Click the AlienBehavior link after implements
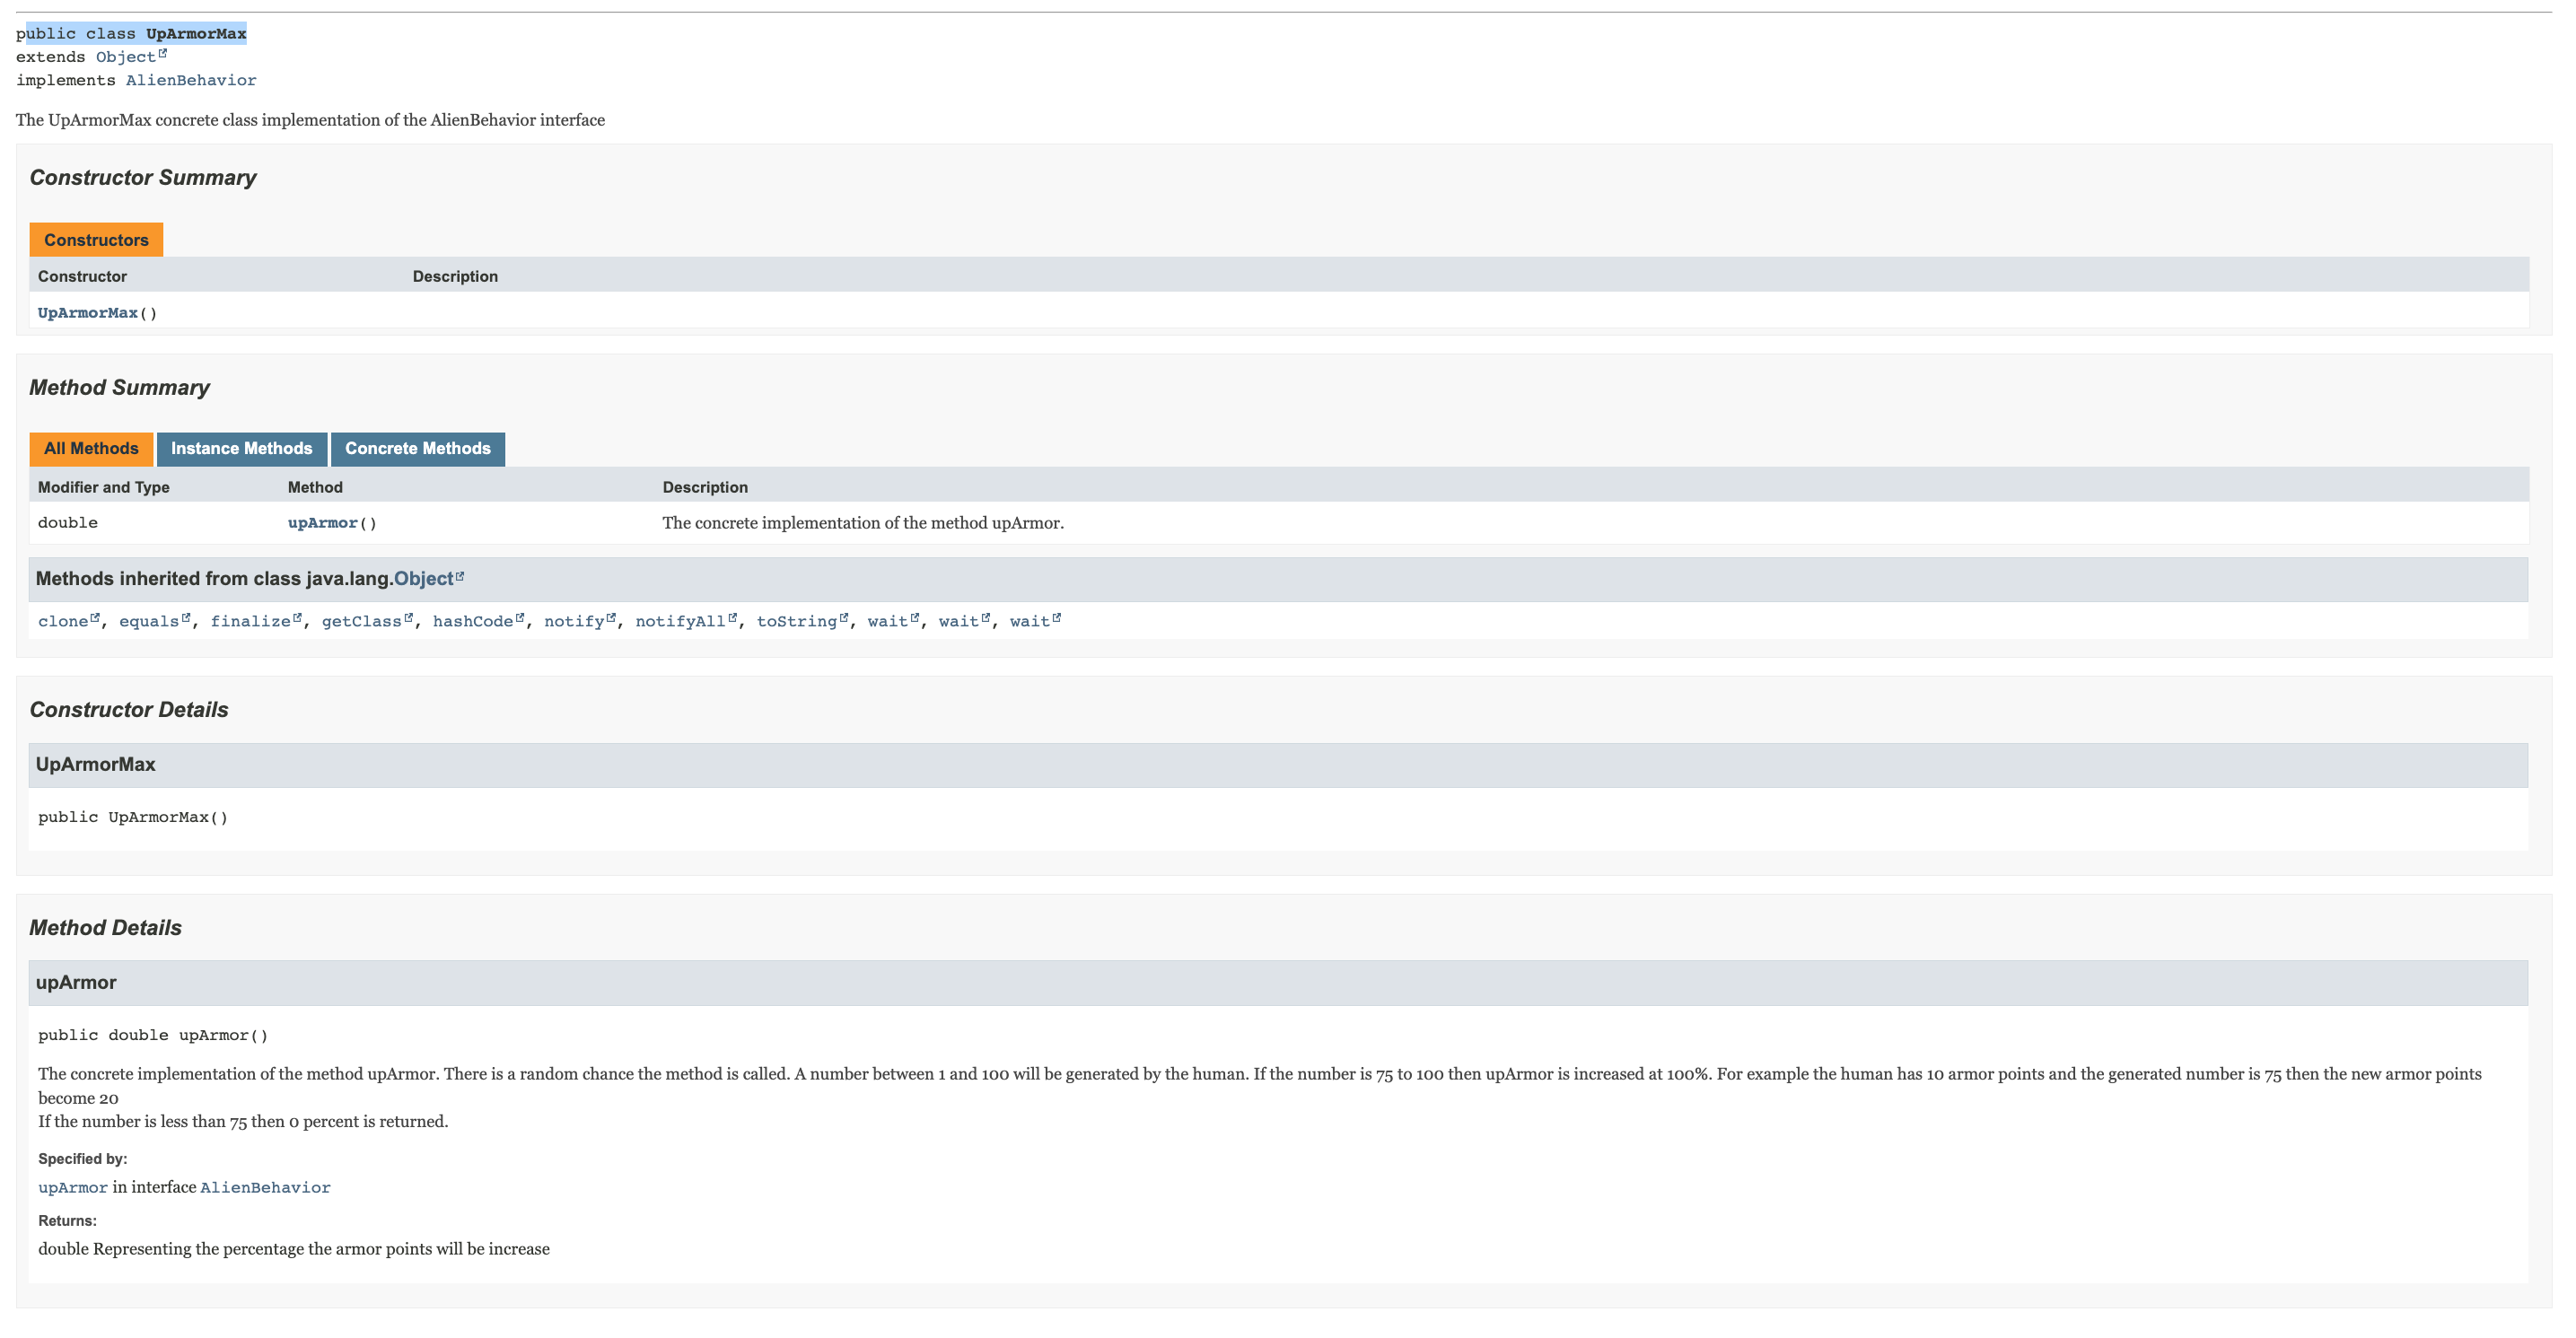2576x1338 pixels. coord(190,80)
